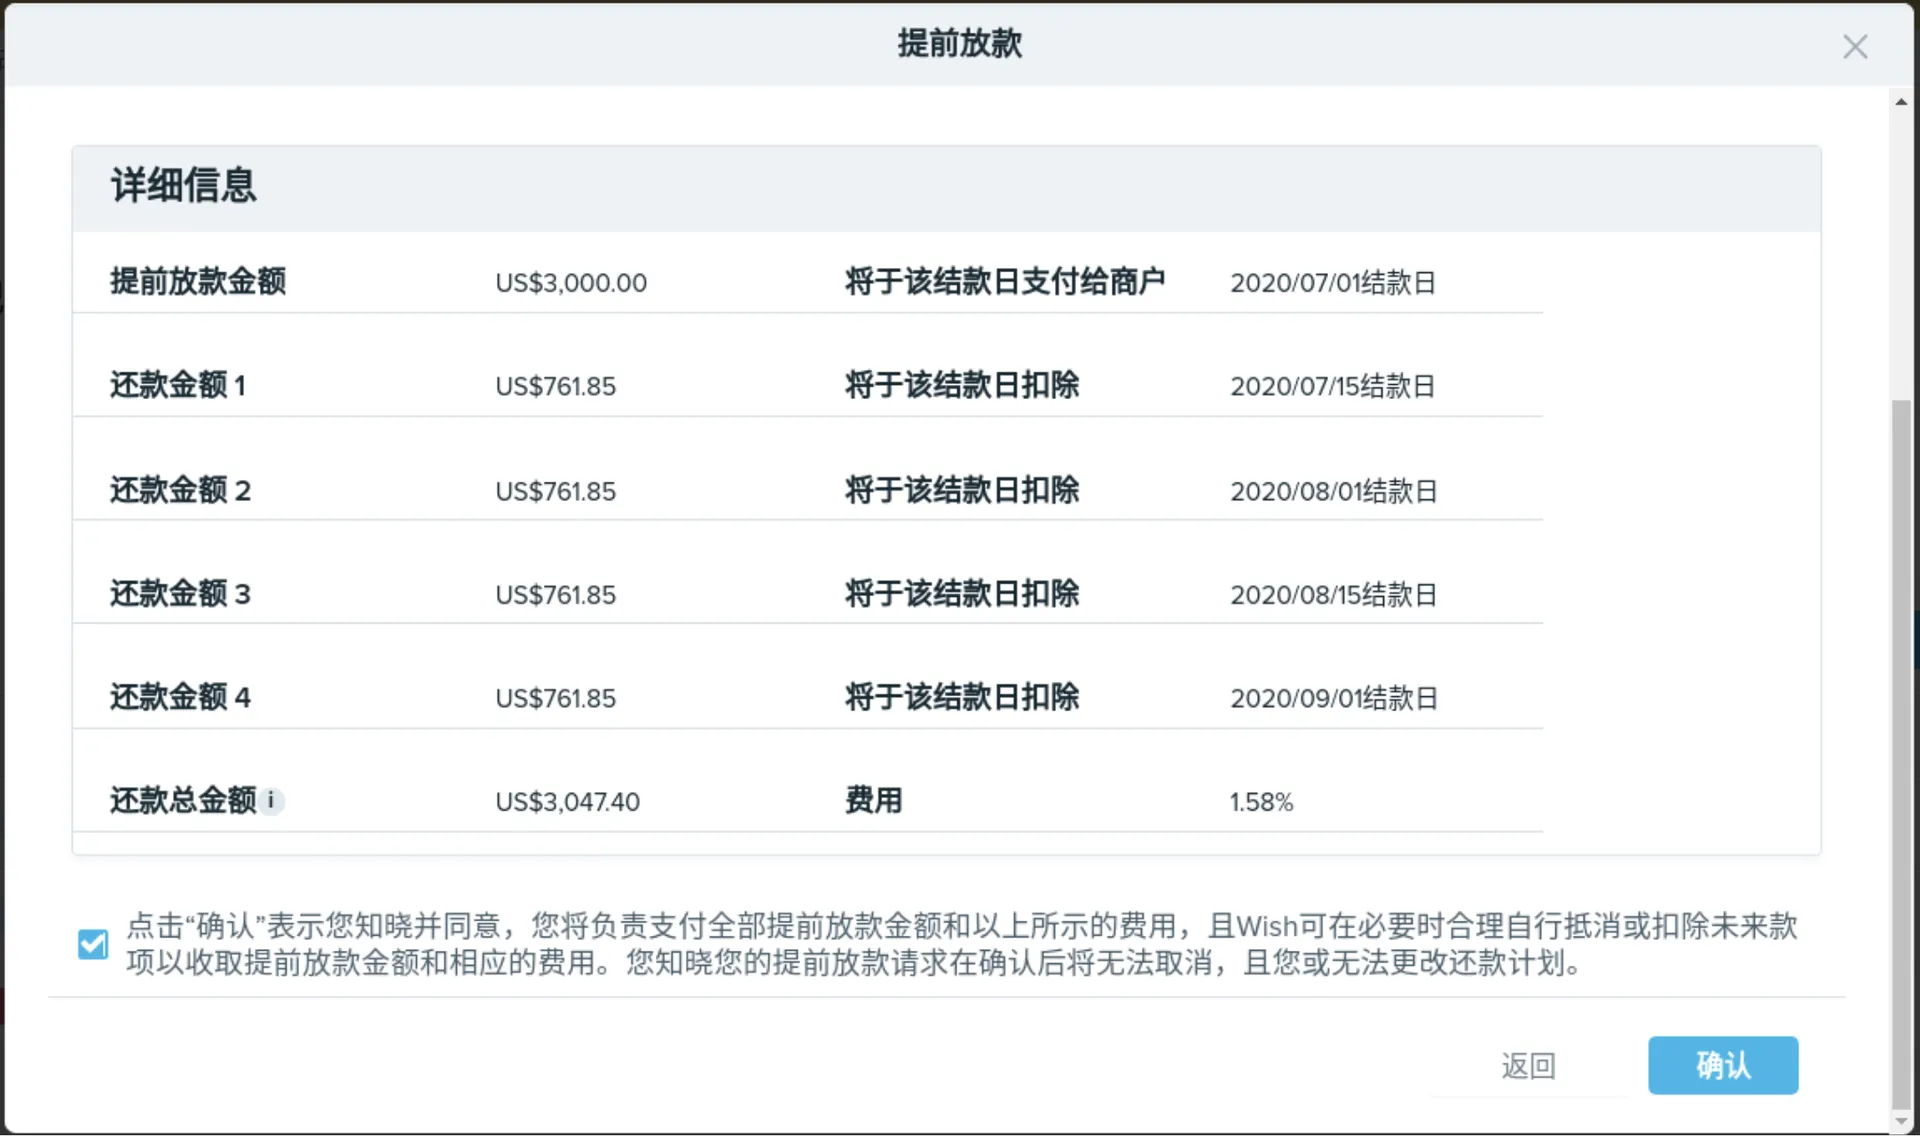Click the 2020/08/15结款日 date

(1334, 595)
